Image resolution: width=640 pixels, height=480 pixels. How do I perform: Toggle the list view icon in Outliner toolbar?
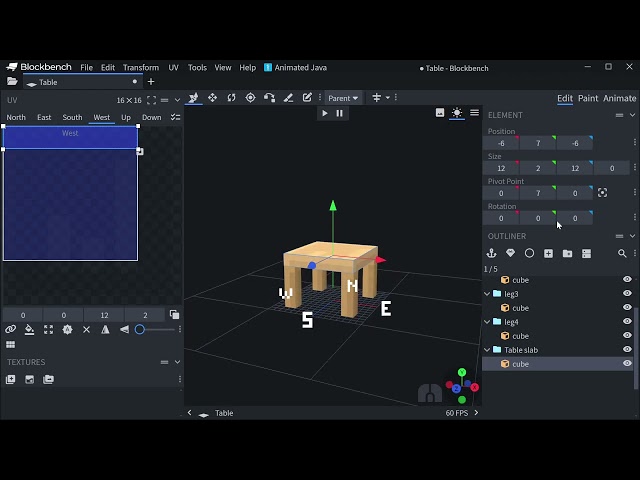(587, 253)
